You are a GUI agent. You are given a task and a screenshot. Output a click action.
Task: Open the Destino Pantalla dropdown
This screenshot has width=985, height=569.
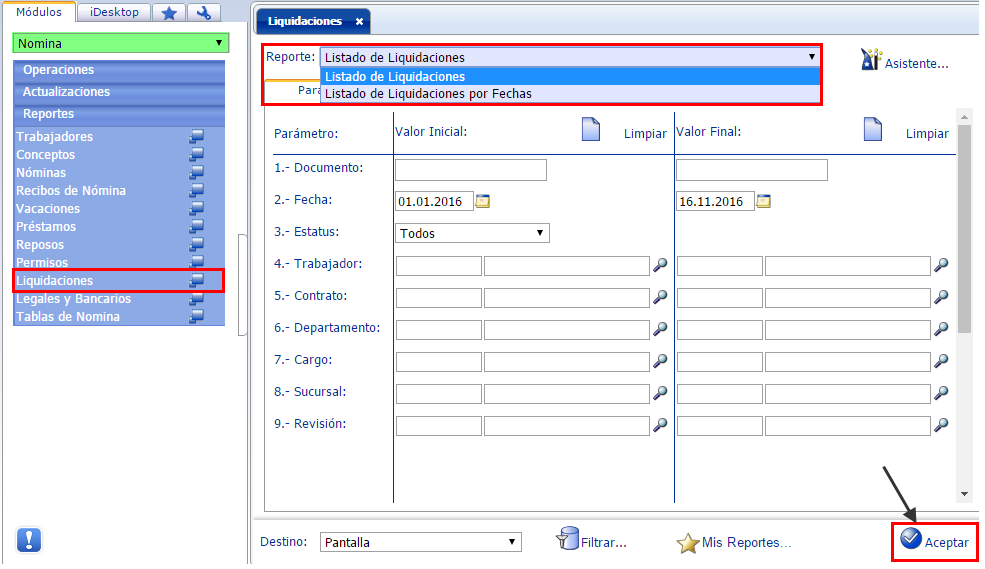pyautogui.click(x=420, y=542)
